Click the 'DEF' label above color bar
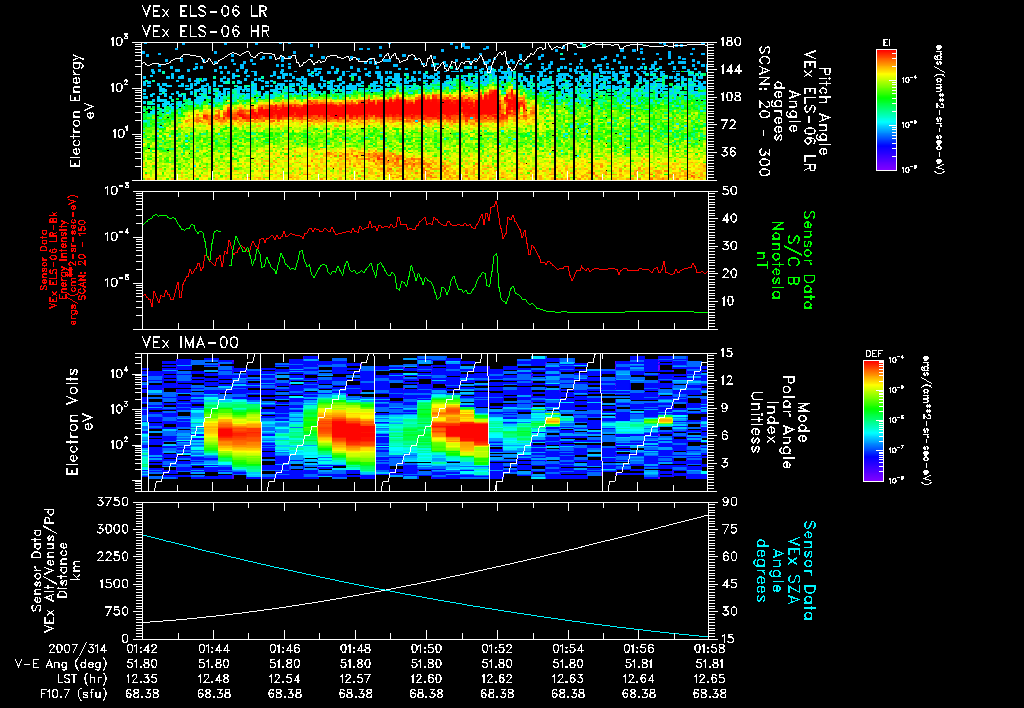Screen dimensions: 1024x708 (874, 354)
